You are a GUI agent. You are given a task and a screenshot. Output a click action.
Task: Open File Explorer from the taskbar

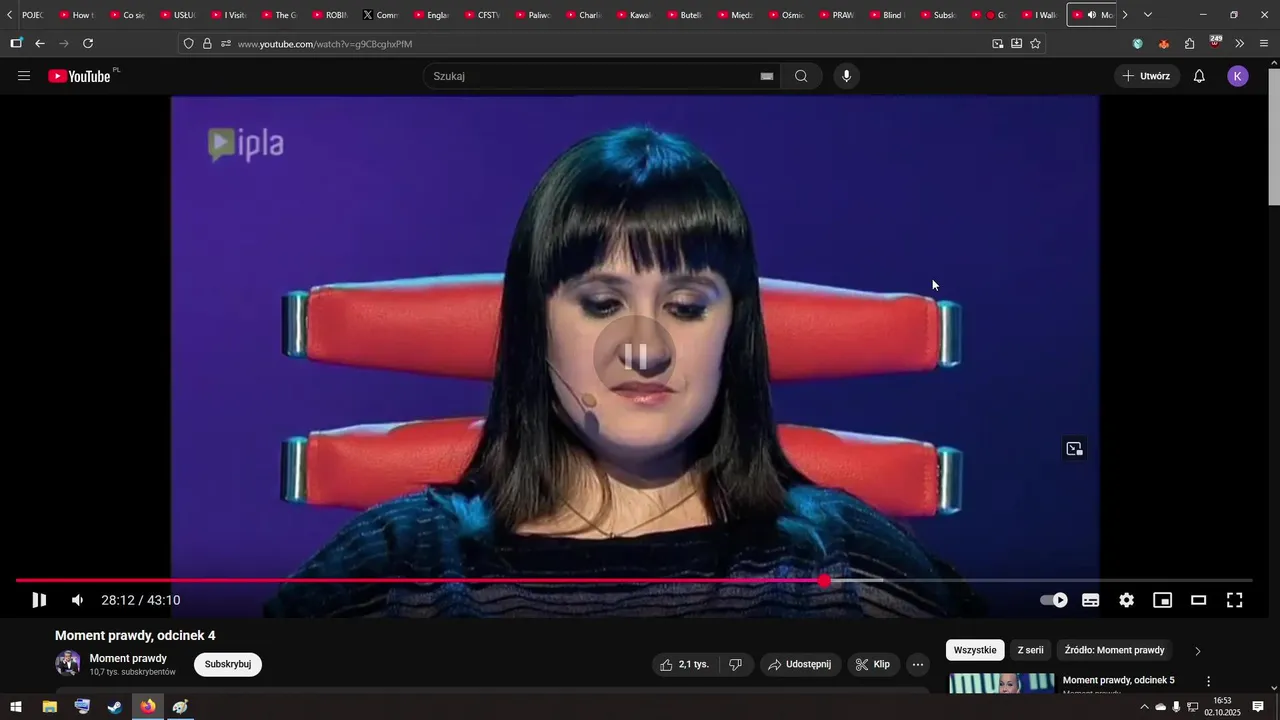coord(49,706)
